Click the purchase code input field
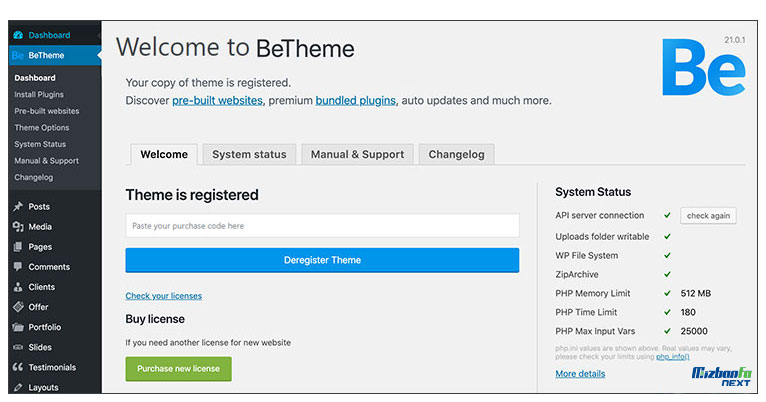Screen dimensions: 766x402 click(322, 226)
